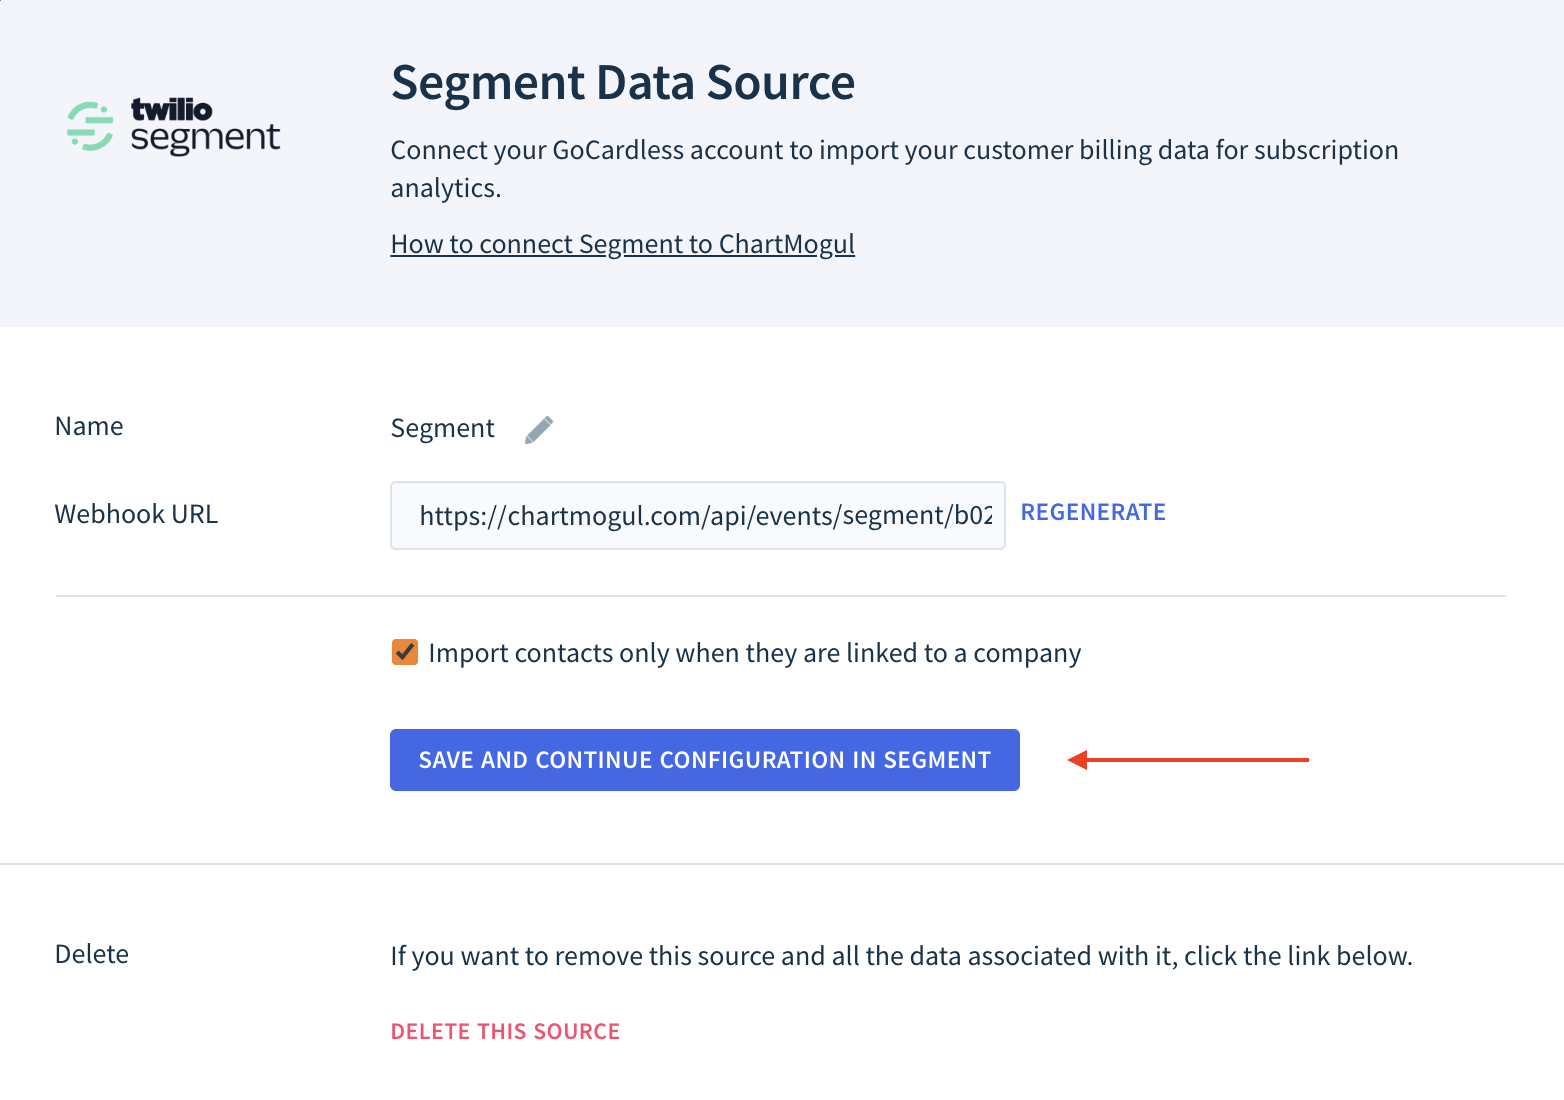Uncheck Import contacts only when linked to company
This screenshot has width=1564, height=1100.
pos(405,653)
